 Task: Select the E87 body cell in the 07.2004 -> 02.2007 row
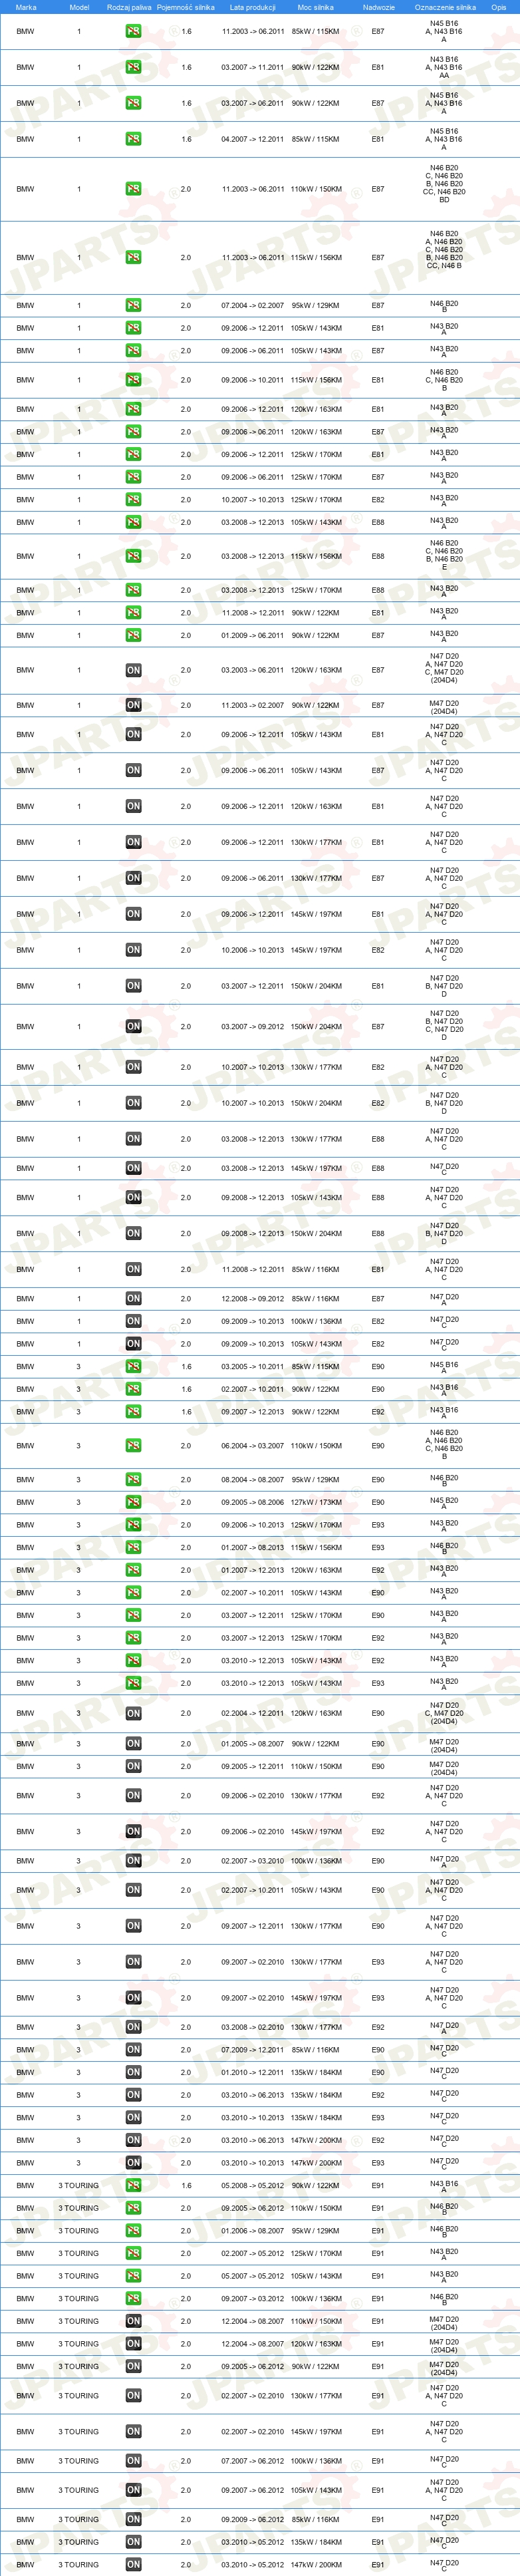coord(378,305)
